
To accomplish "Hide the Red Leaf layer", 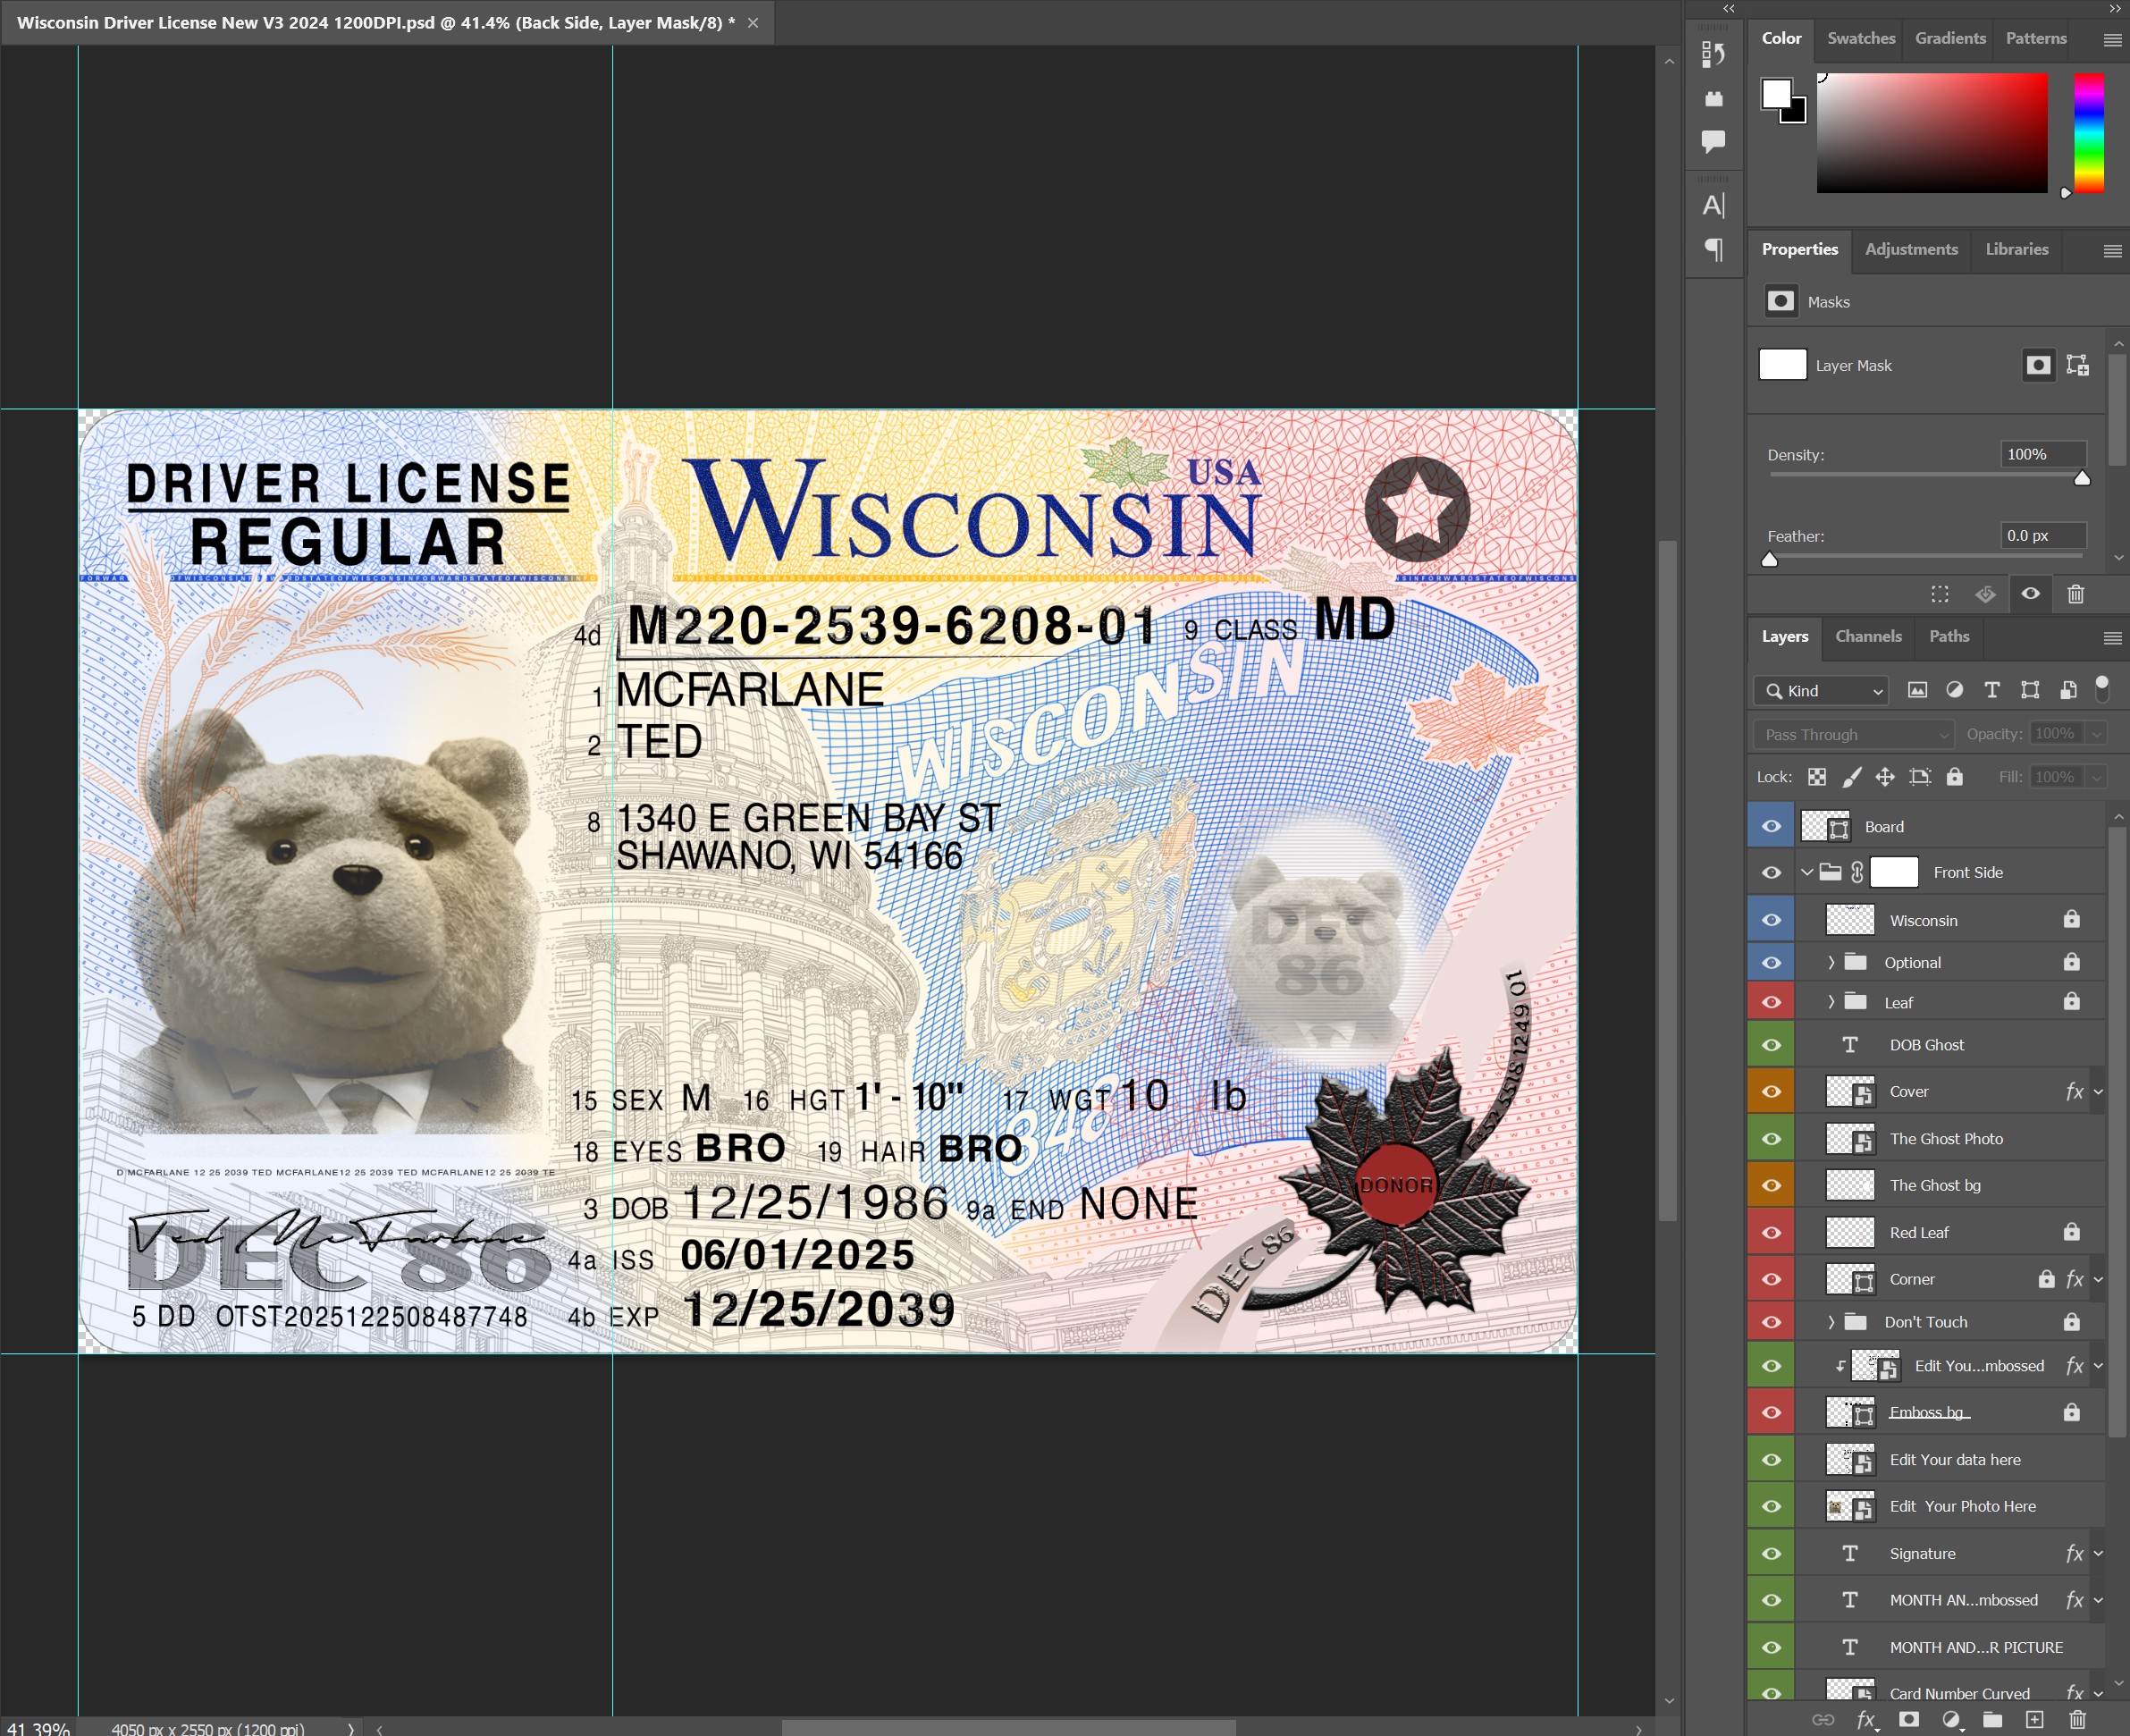I will 1771,1232.
